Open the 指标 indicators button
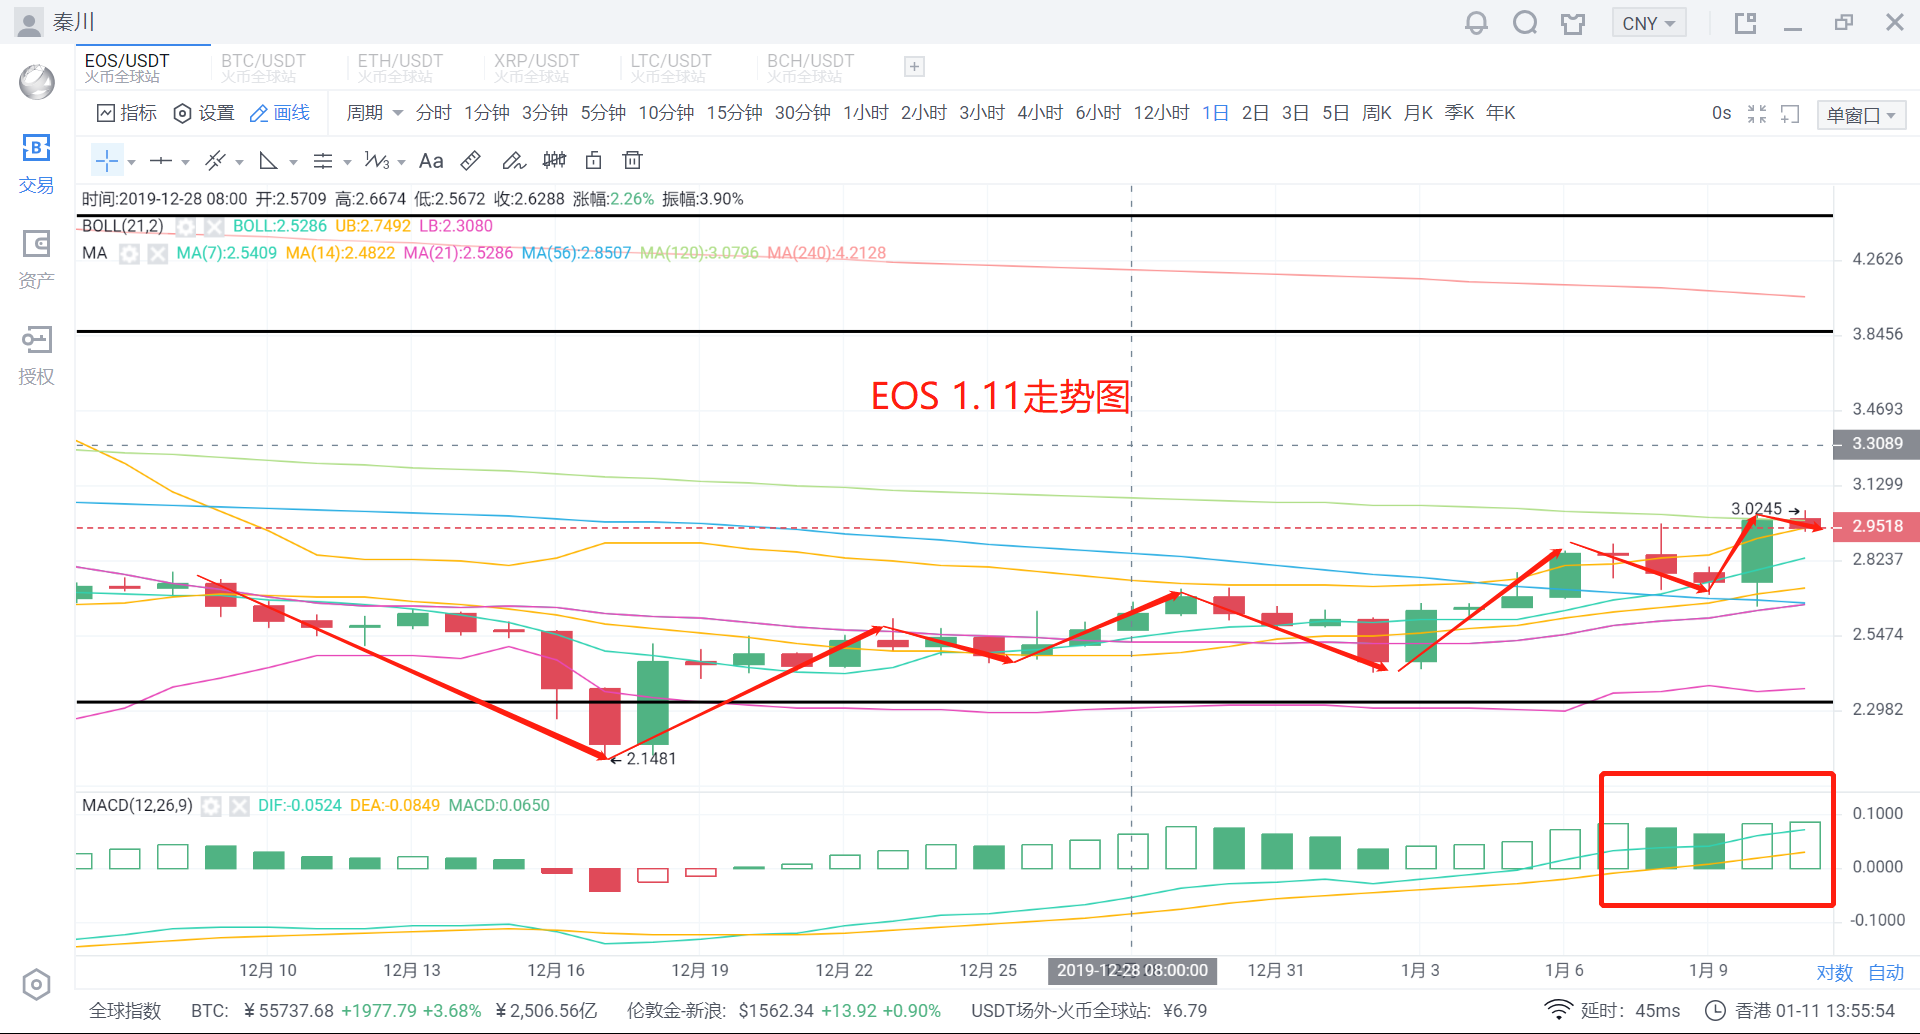Image resolution: width=1920 pixels, height=1034 pixels. click(x=126, y=113)
